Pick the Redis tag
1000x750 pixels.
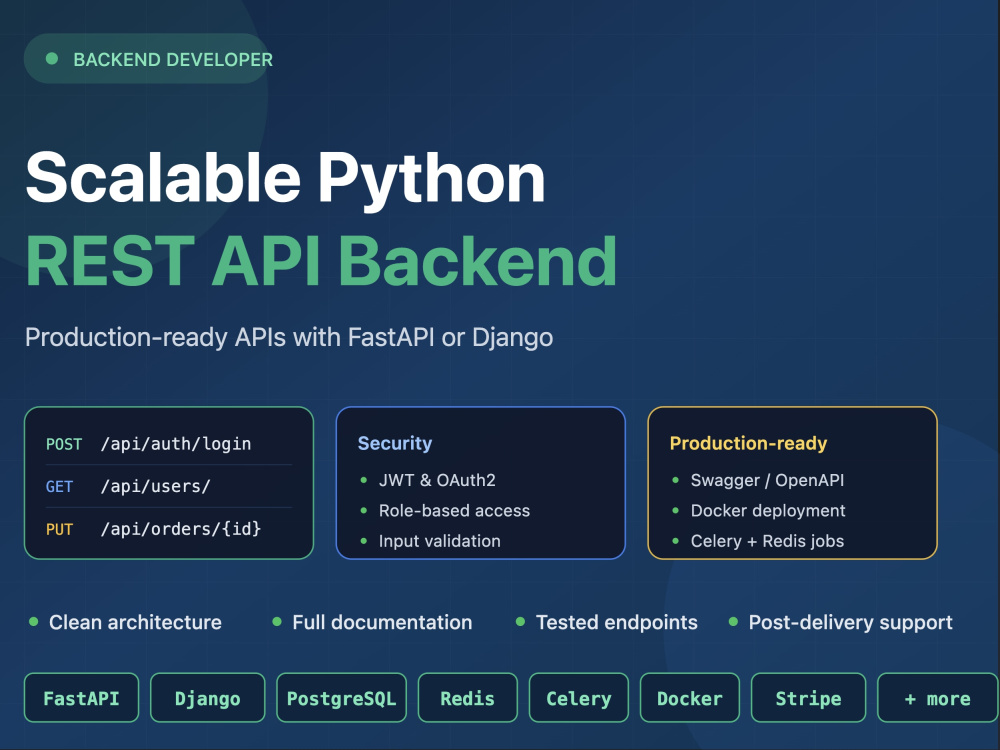point(467,698)
